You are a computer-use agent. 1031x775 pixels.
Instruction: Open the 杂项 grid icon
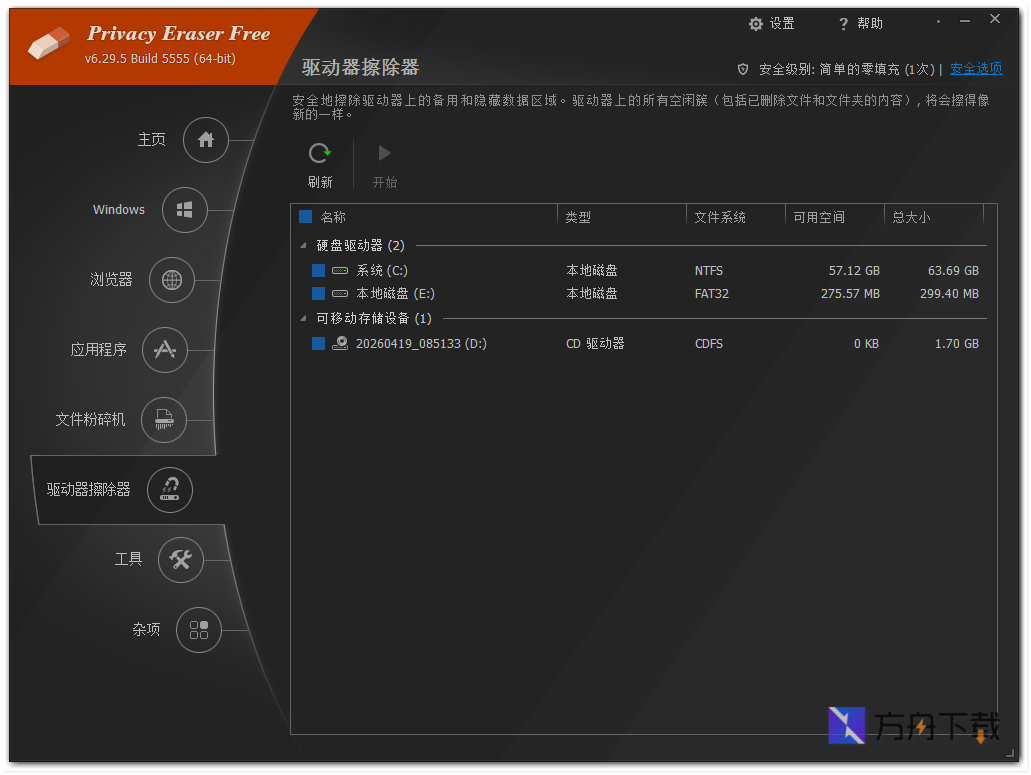[x=199, y=630]
